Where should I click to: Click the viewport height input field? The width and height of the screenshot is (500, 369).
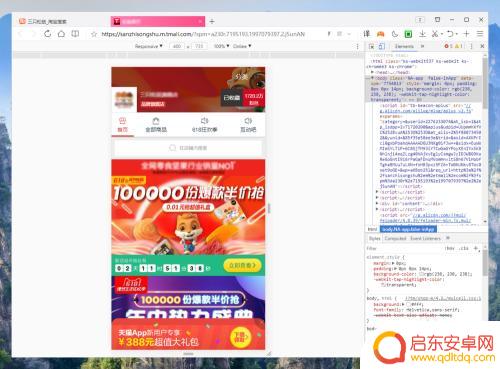199,46
